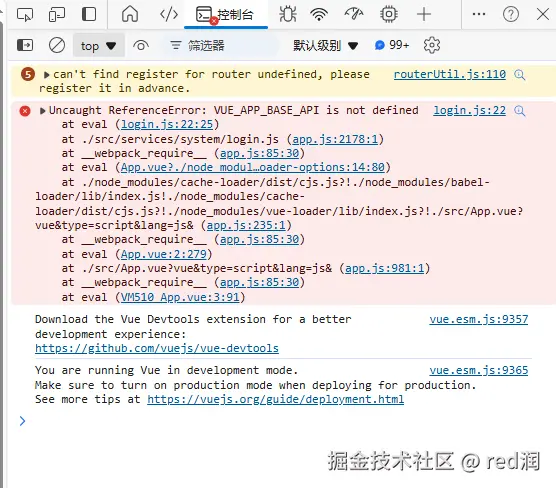Open the vuejs.org deployment guide link
This screenshot has height=488, width=556.
pos(276,399)
